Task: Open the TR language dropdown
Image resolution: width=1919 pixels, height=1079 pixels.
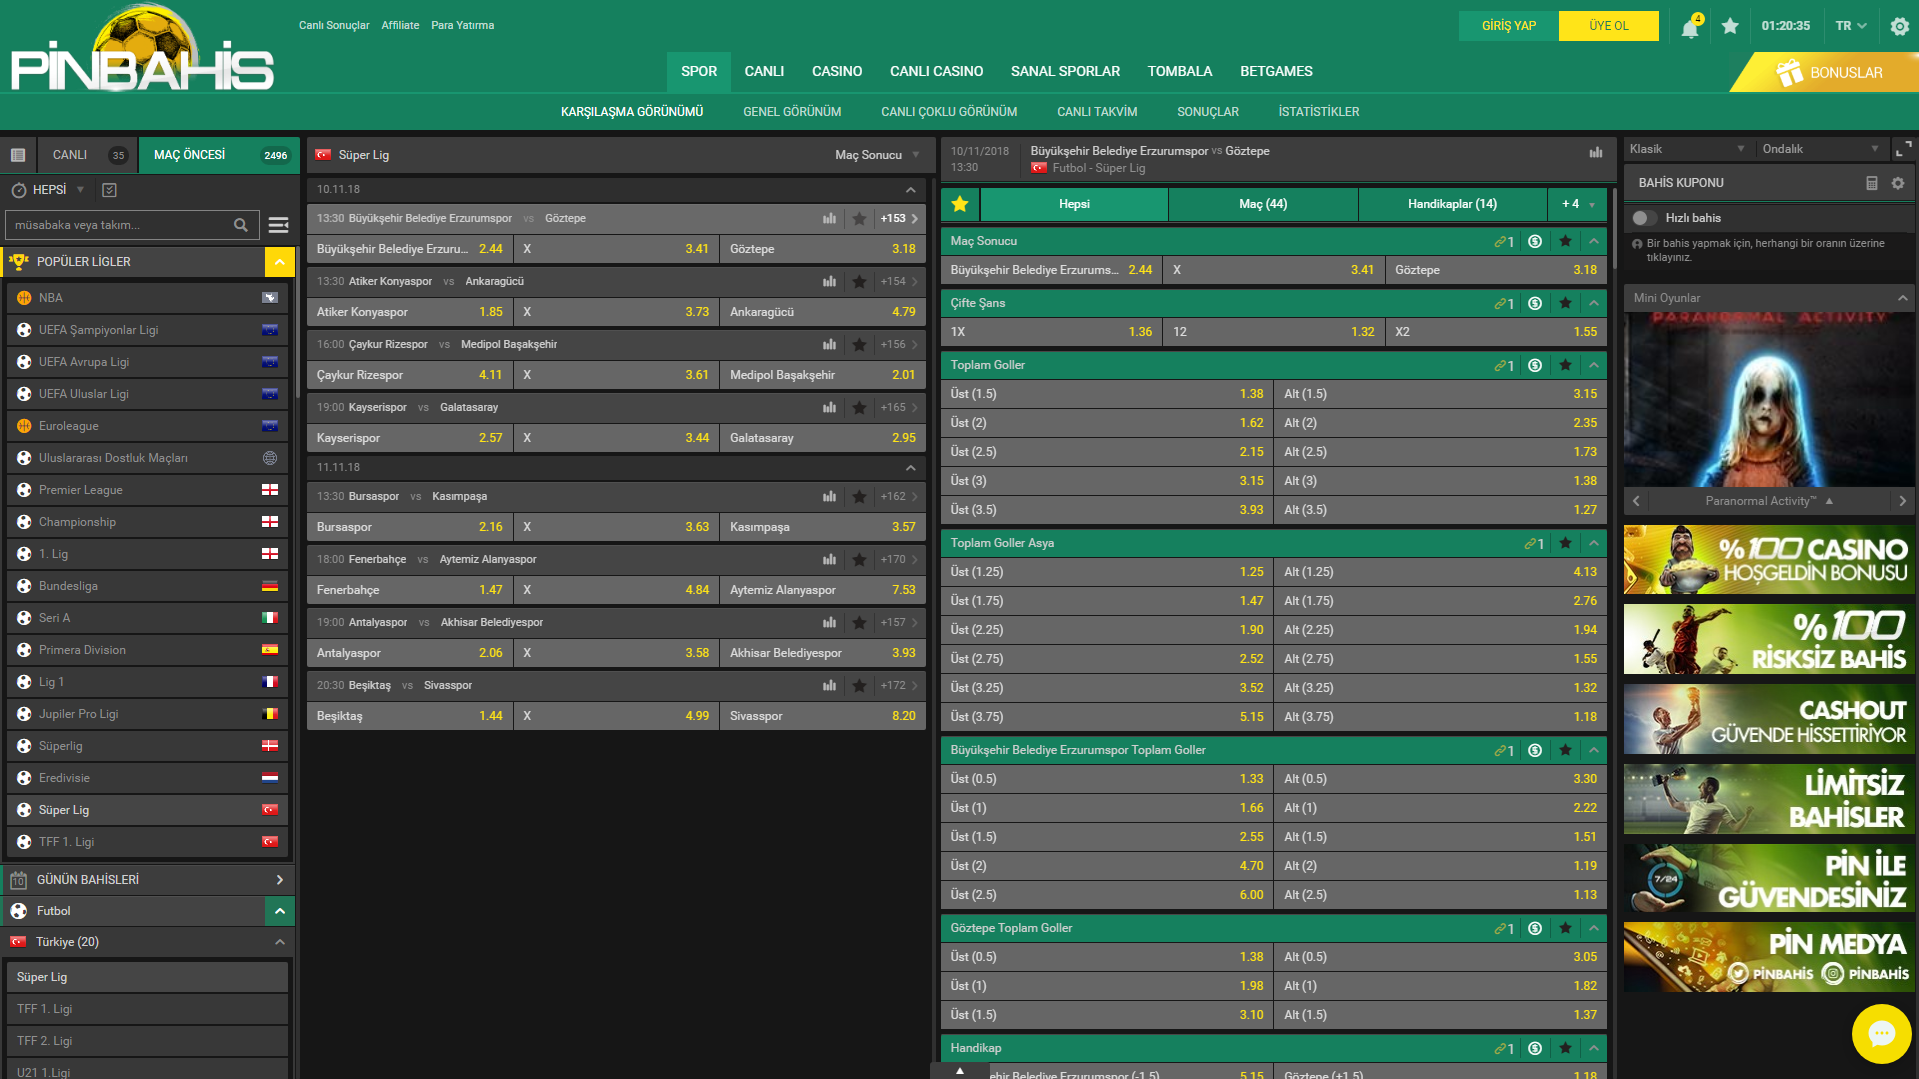Action: [x=1851, y=26]
